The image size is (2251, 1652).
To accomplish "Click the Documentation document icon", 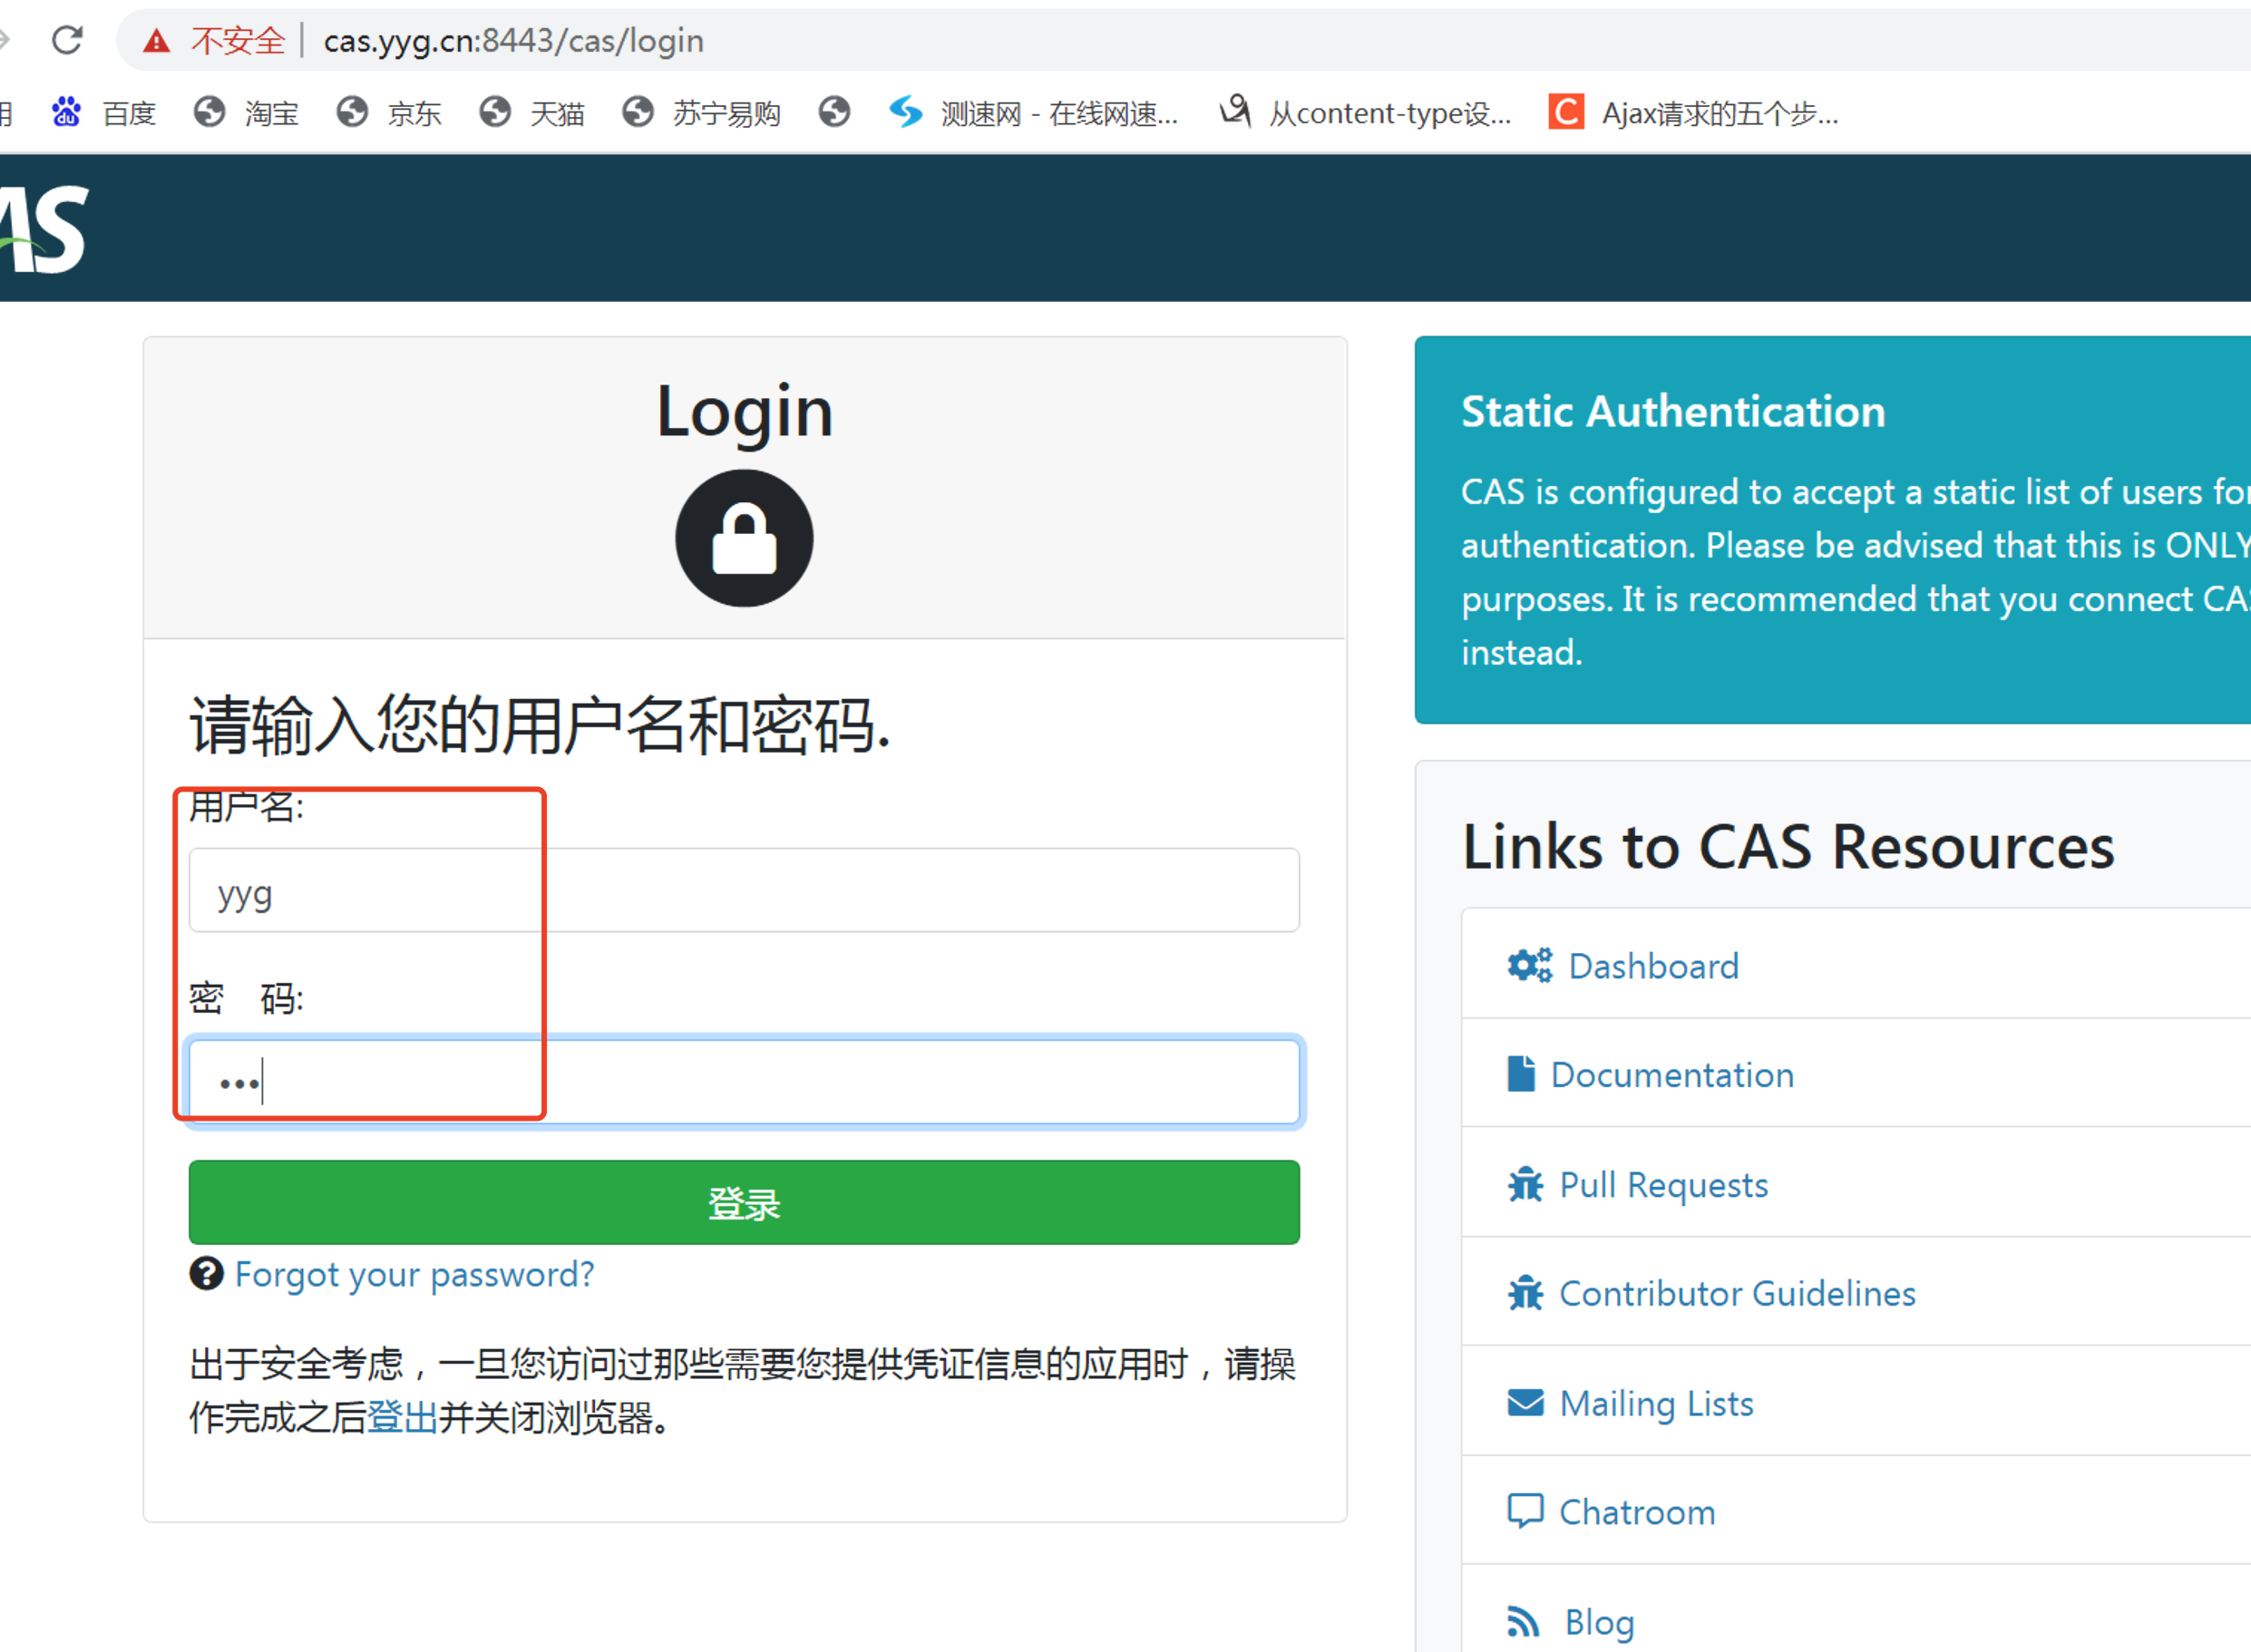I will pos(1521,1074).
